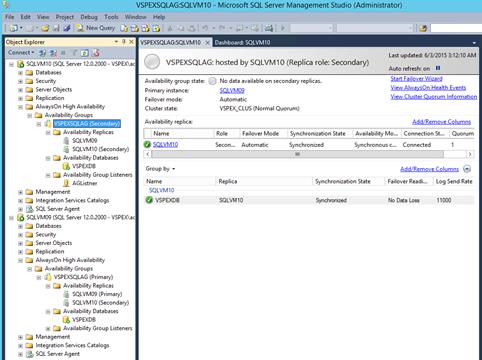The width and height of the screenshot is (482, 360).
Task: Click the Analysis Services MDX Query icon
Action: pyautogui.click(x=135, y=28)
